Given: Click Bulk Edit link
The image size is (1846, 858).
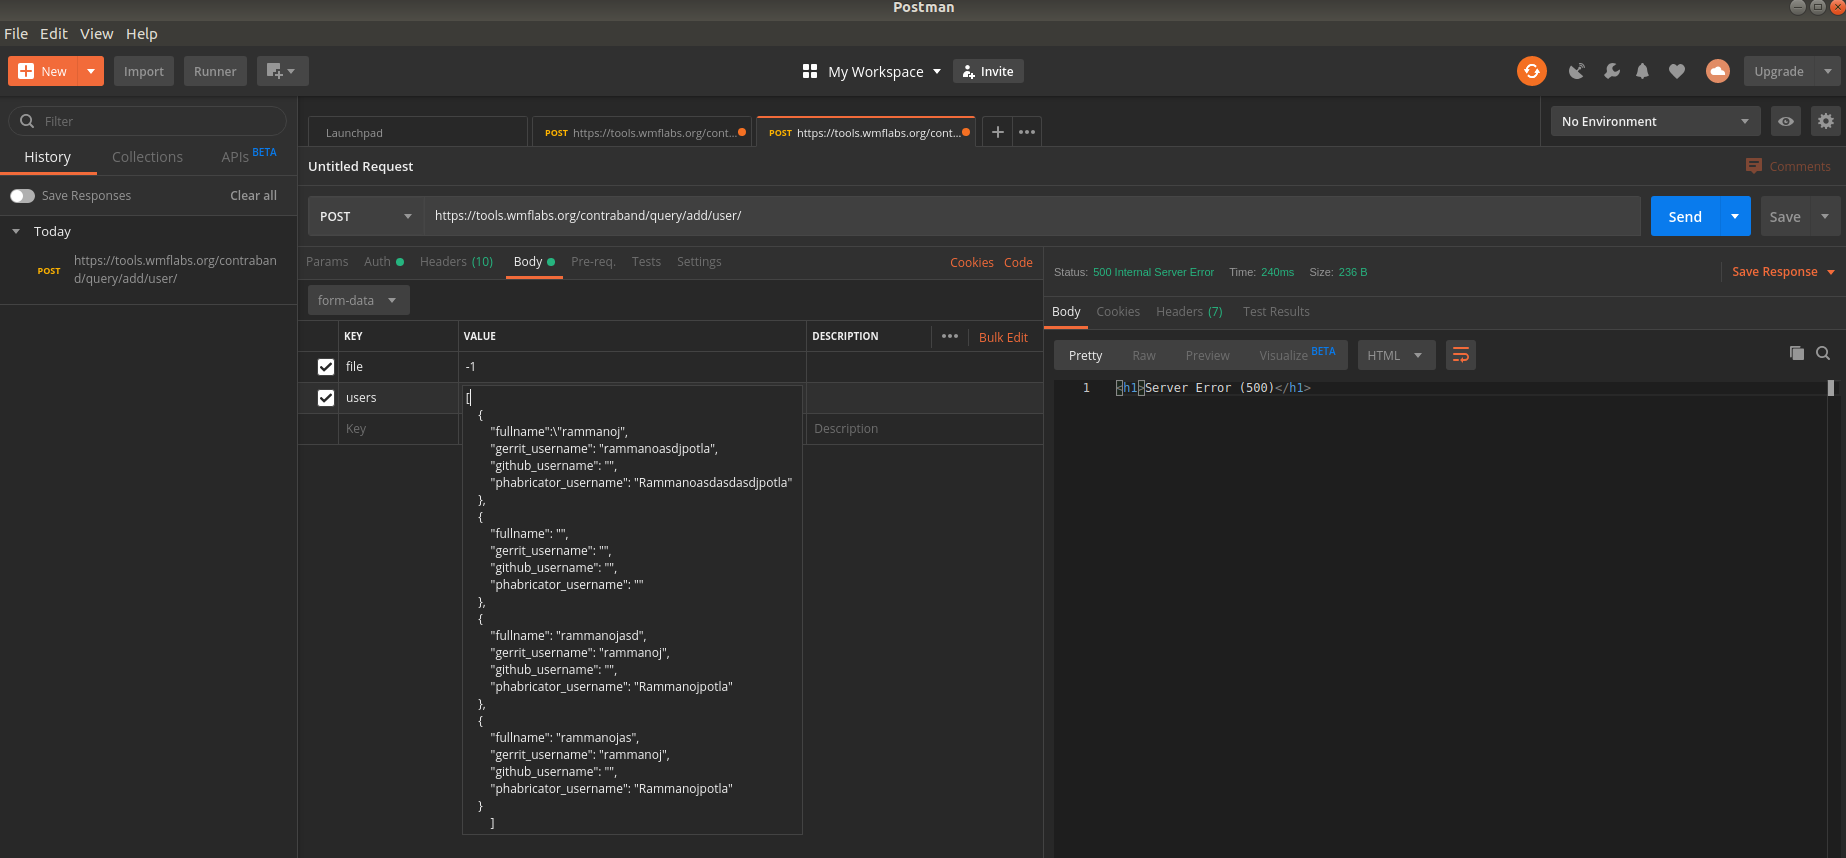Looking at the screenshot, I should pyautogui.click(x=1003, y=337).
